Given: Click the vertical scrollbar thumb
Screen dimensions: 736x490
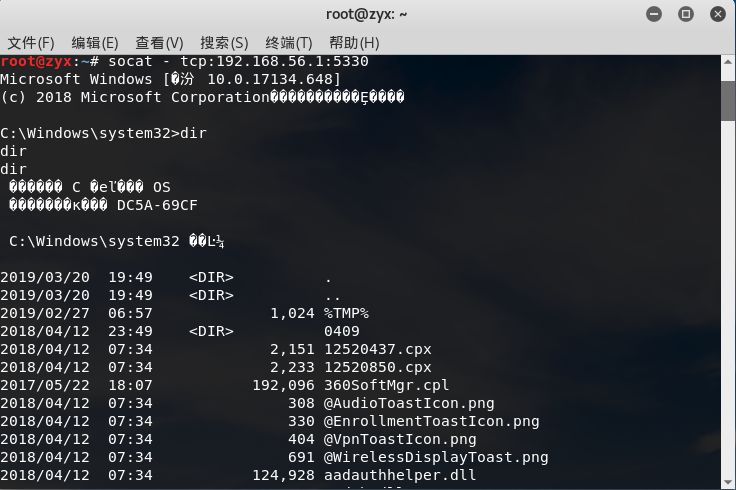Looking at the screenshot, I should point(728,101).
